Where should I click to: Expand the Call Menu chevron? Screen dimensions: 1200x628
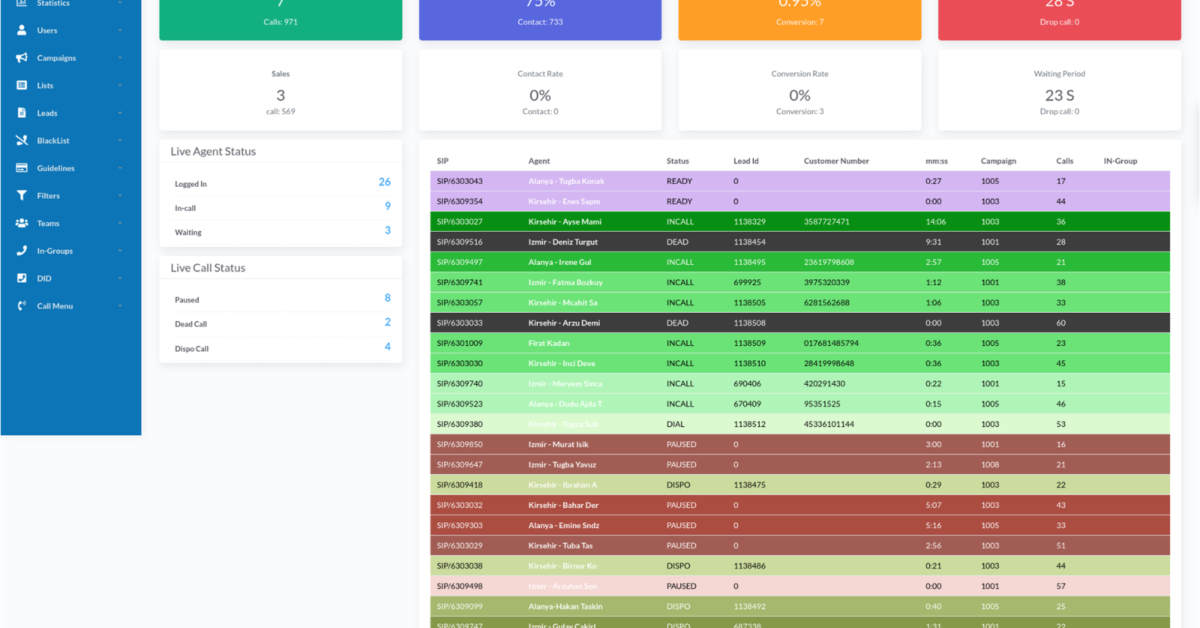click(120, 306)
